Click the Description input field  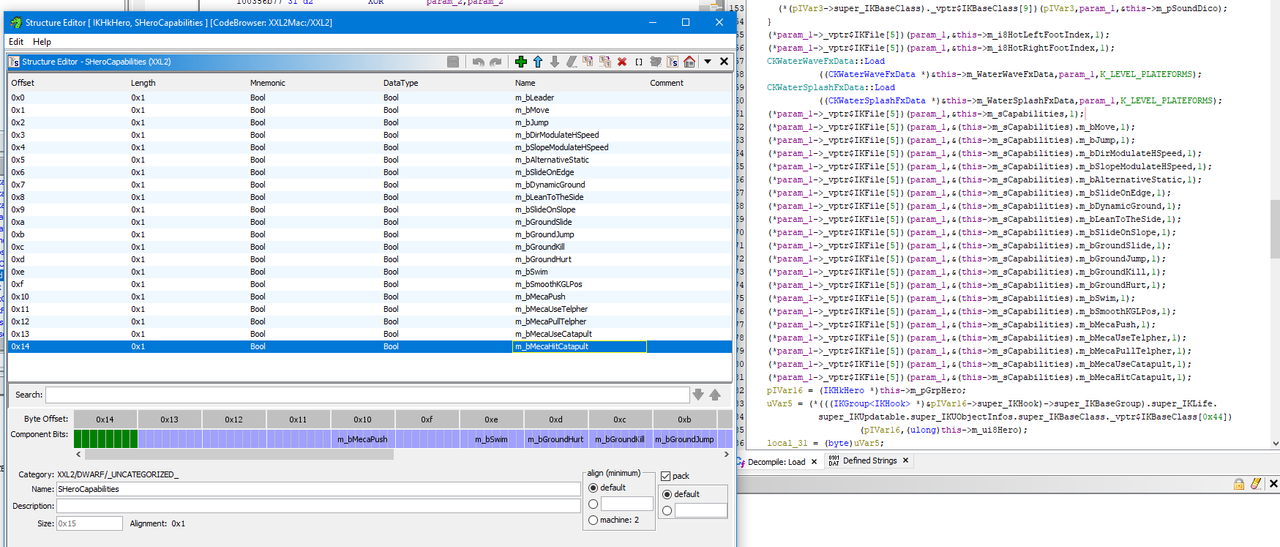pyautogui.click(x=318, y=506)
